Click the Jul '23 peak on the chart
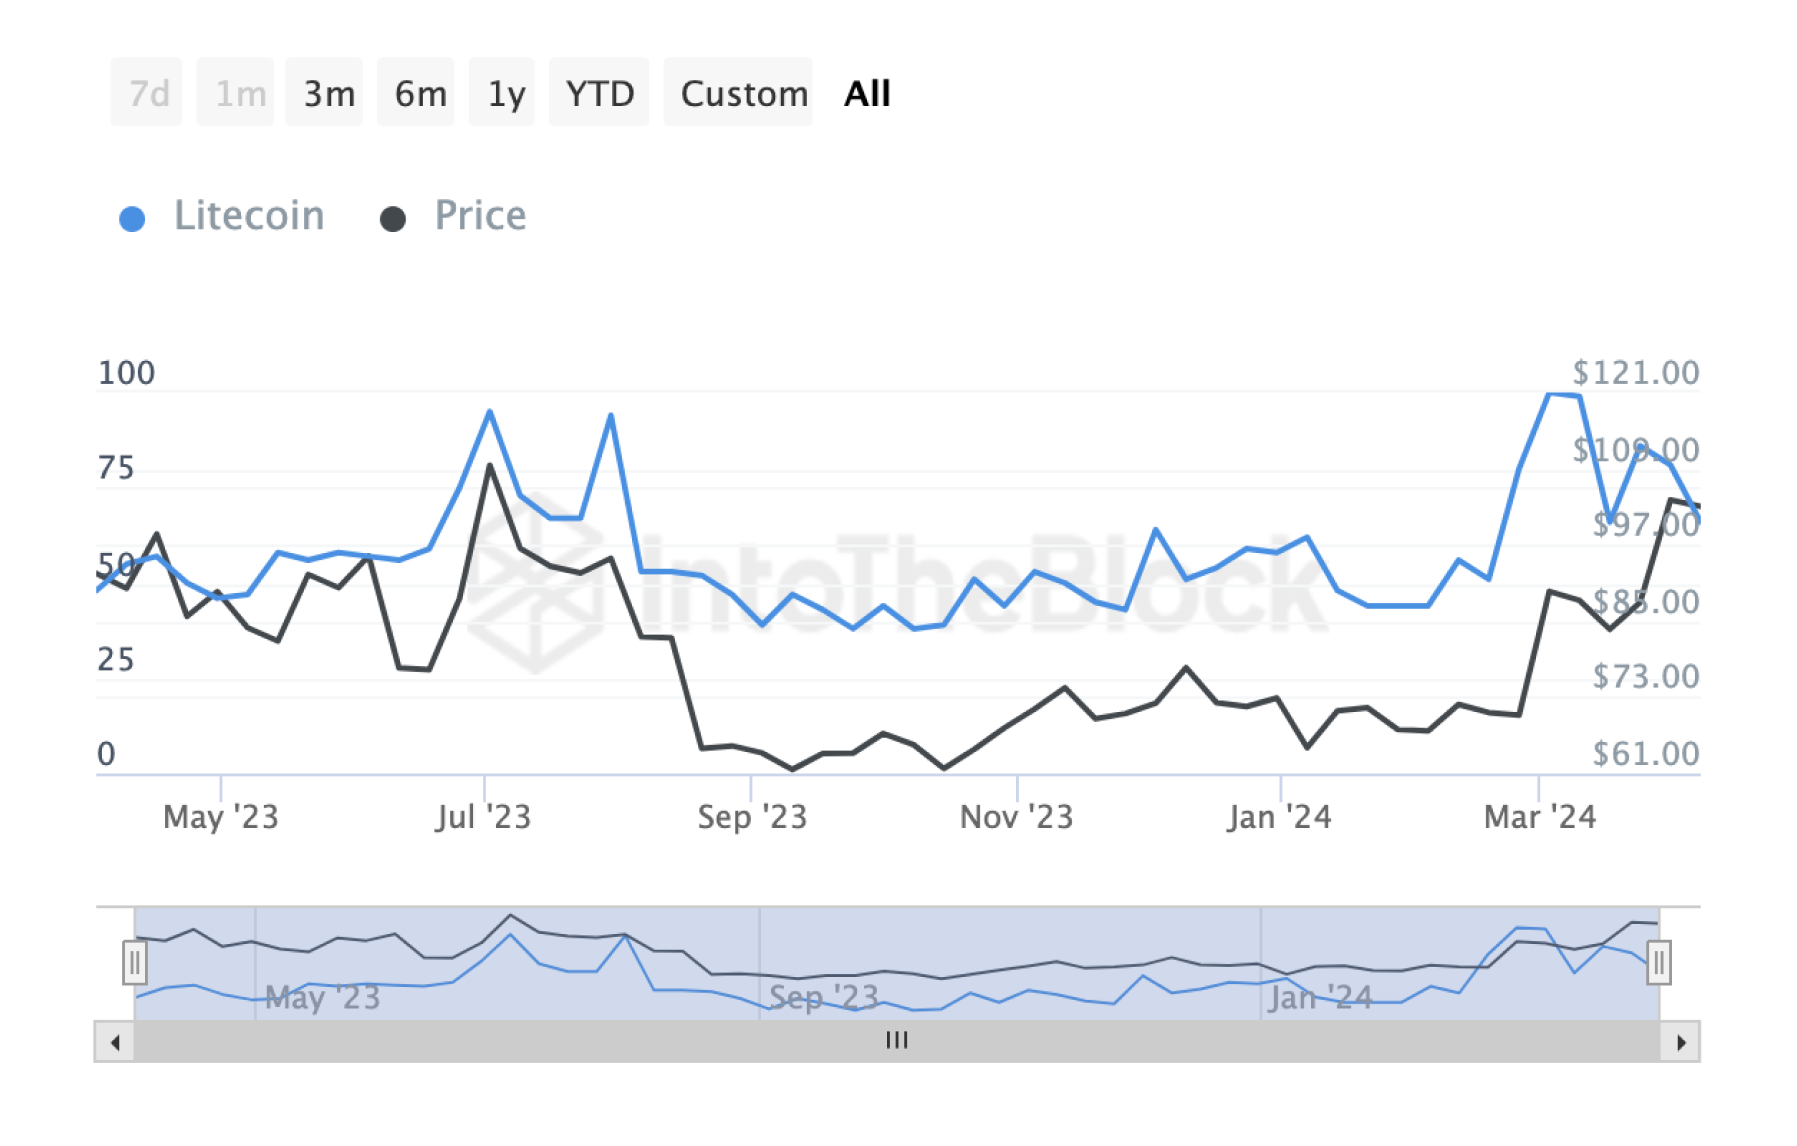Image resolution: width=1797 pixels, height=1146 pixels. click(488, 410)
